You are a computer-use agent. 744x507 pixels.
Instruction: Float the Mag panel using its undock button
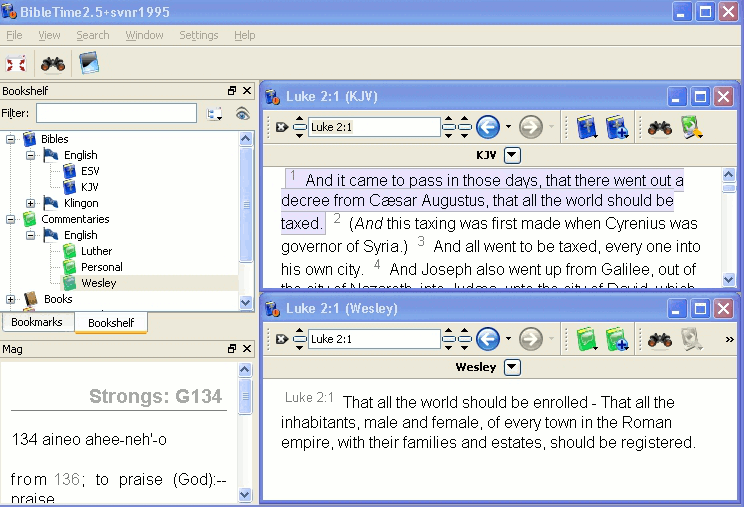click(x=232, y=349)
